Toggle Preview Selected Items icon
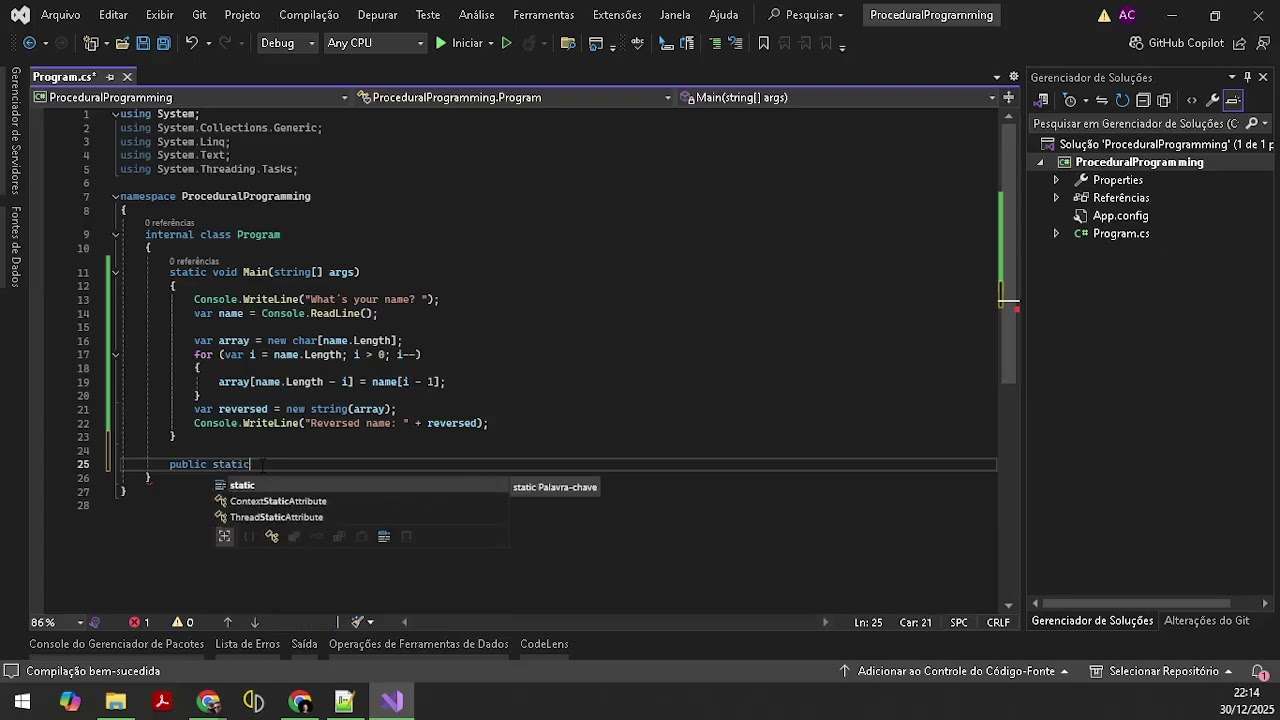 [1233, 100]
